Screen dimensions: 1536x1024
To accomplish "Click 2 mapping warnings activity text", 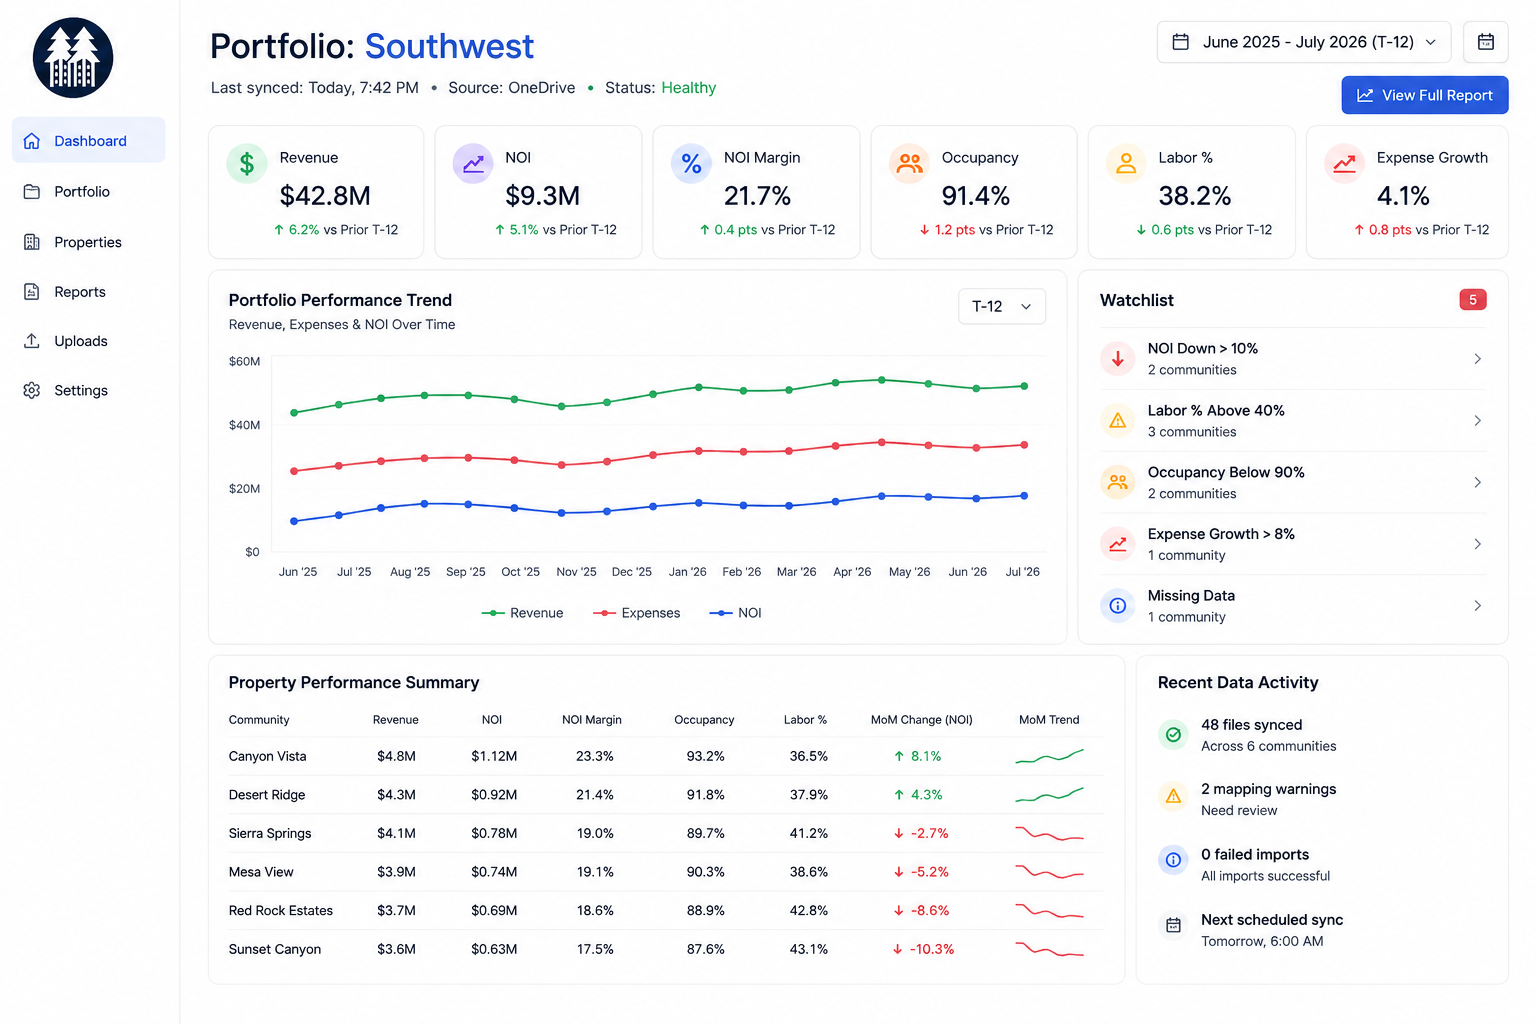I will [1268, 789].
